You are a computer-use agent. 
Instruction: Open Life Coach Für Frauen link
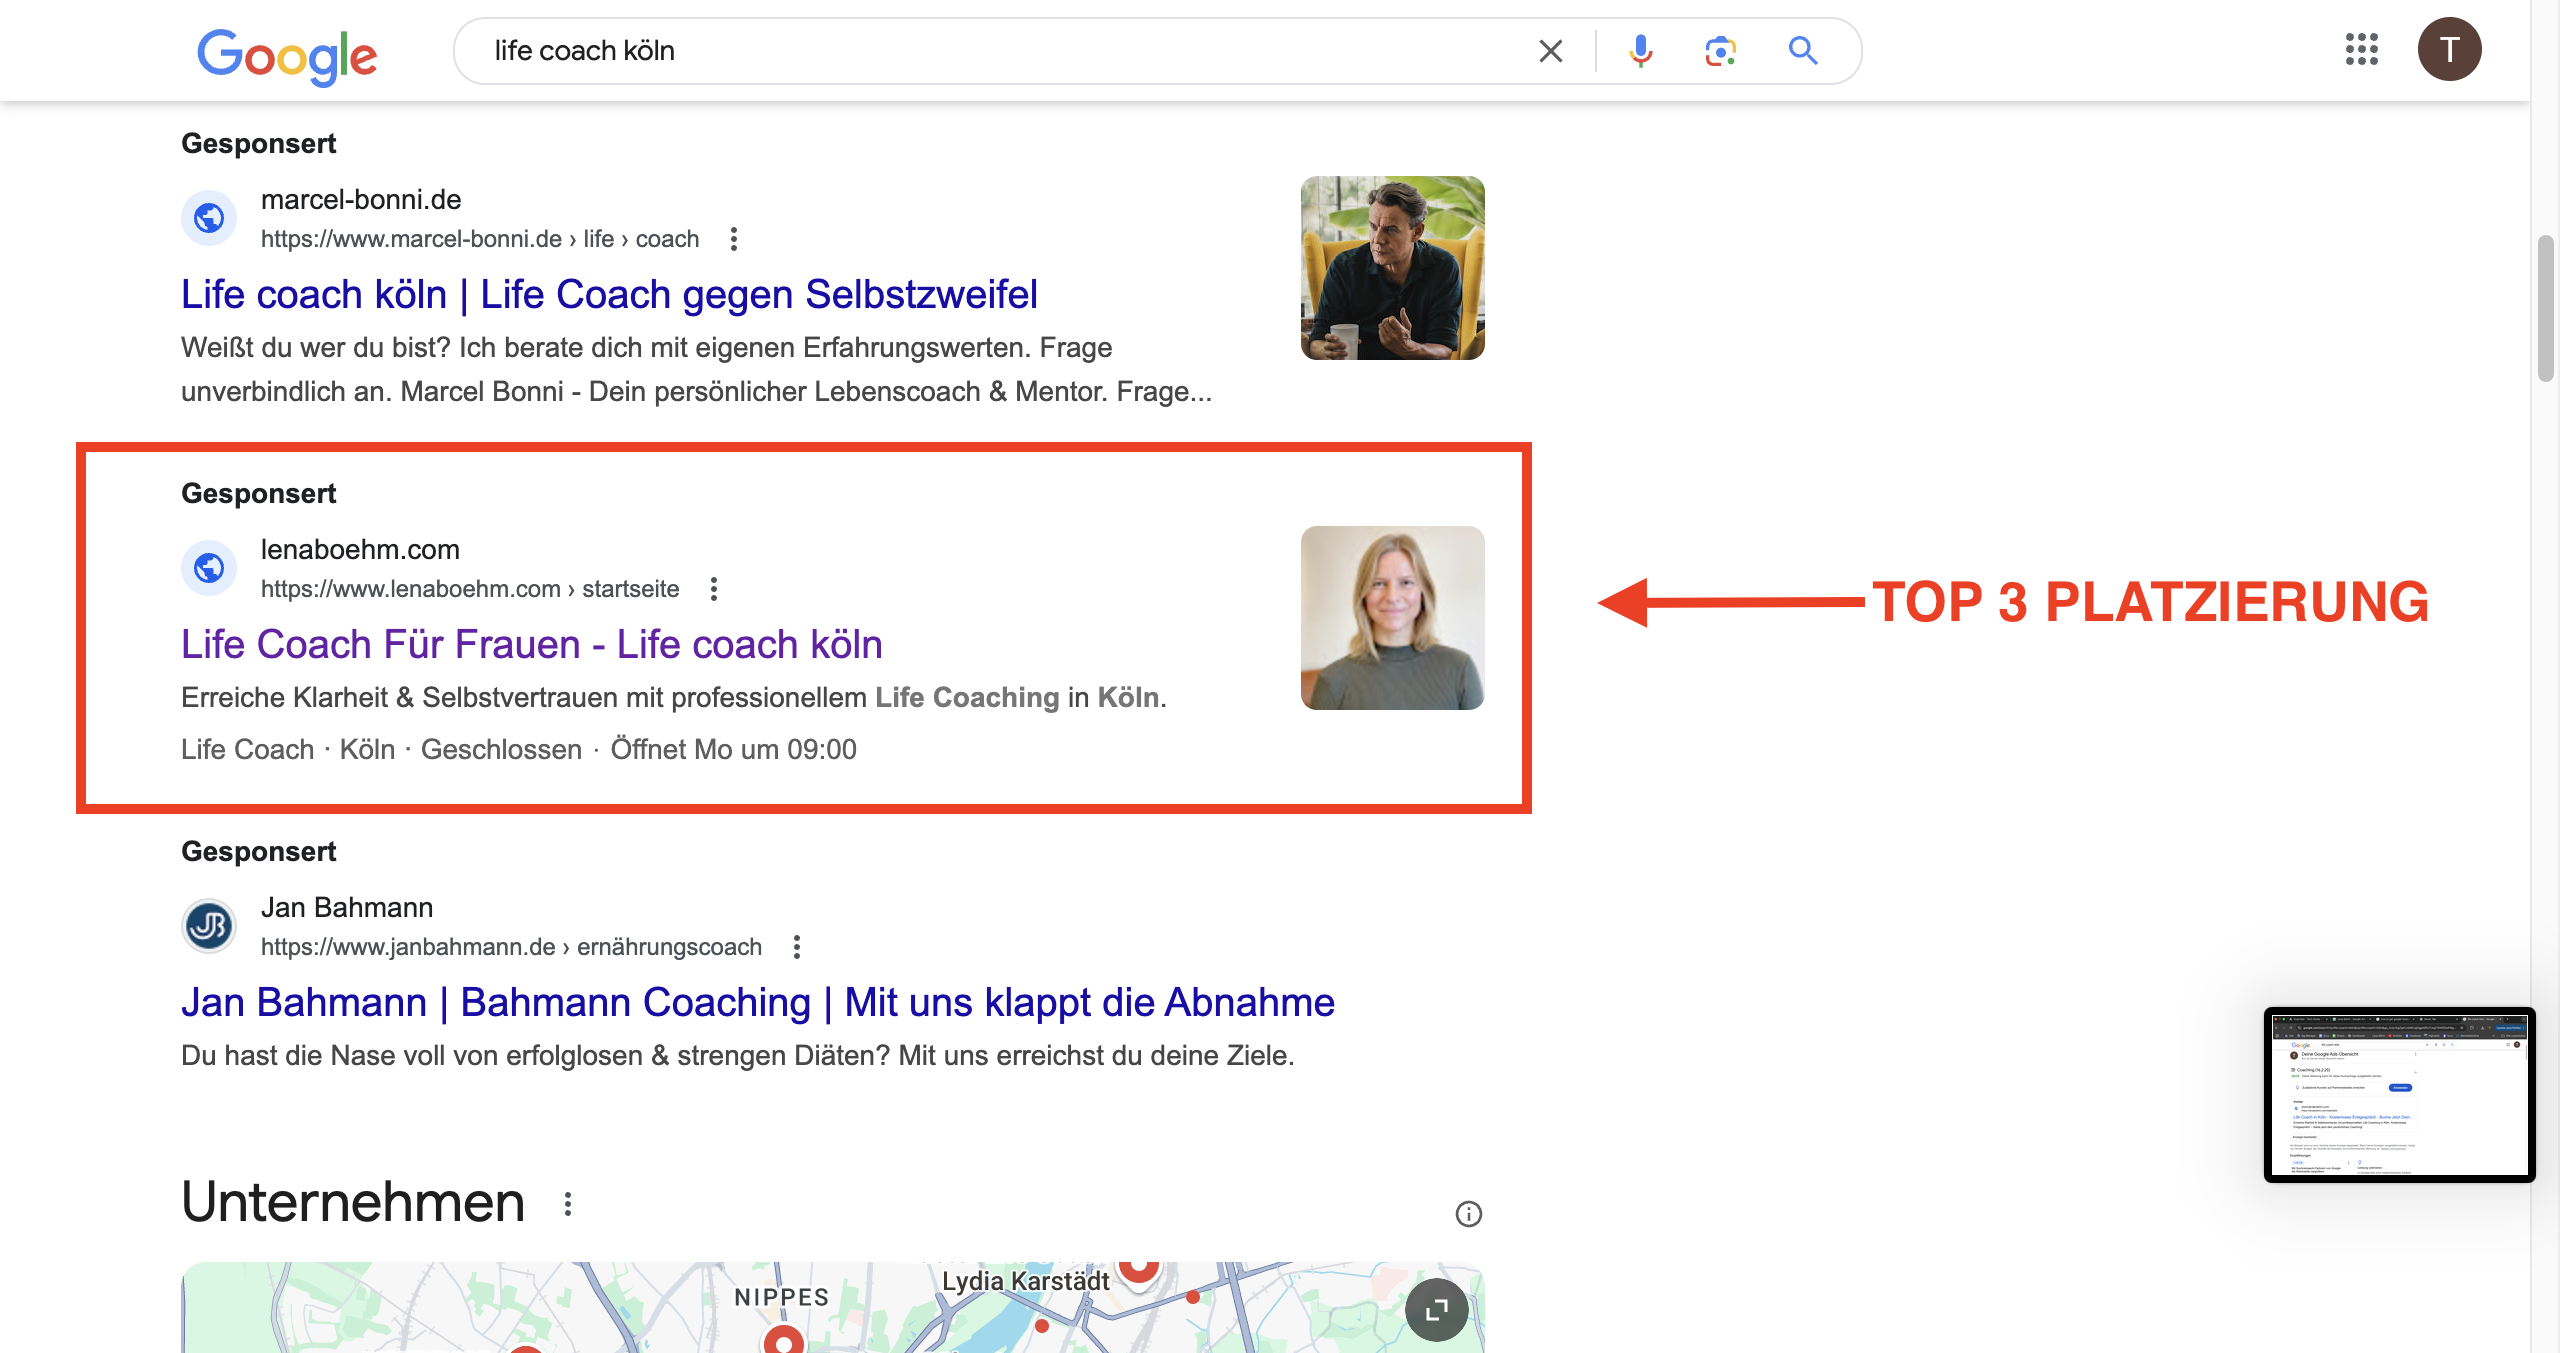[531, 645]
